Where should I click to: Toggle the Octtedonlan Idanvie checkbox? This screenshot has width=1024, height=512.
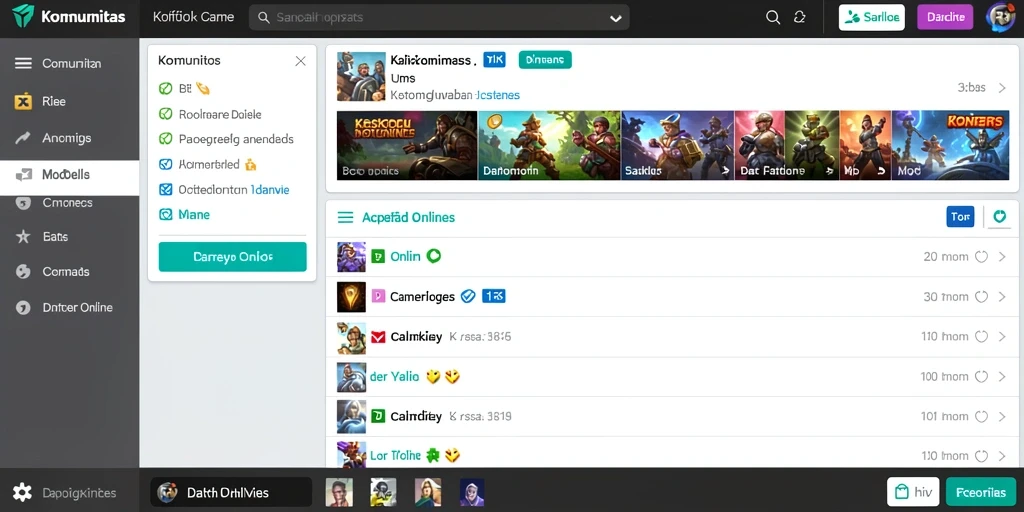pos(165,189)
